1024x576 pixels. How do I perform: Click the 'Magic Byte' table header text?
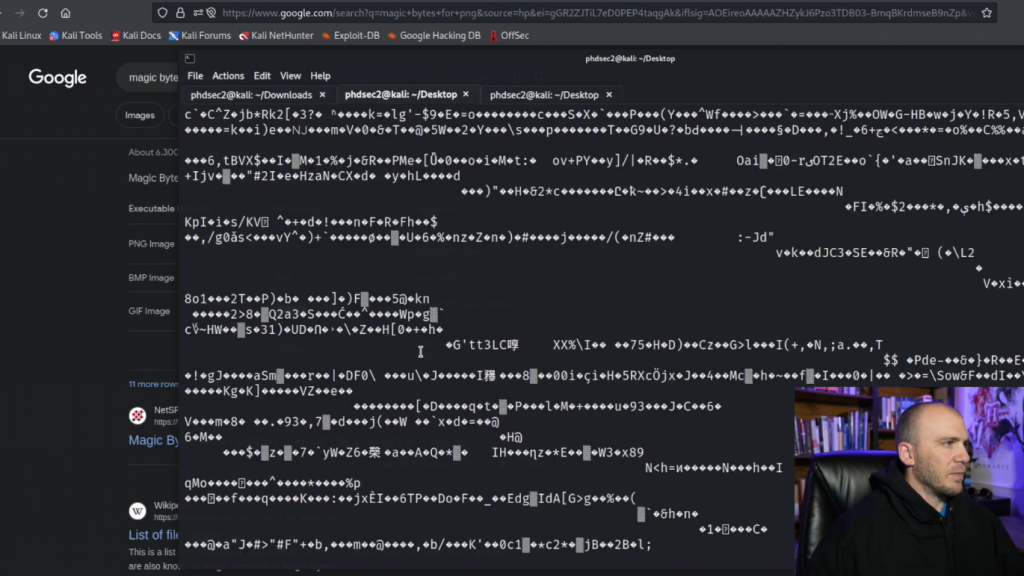[x=153, y=178]
